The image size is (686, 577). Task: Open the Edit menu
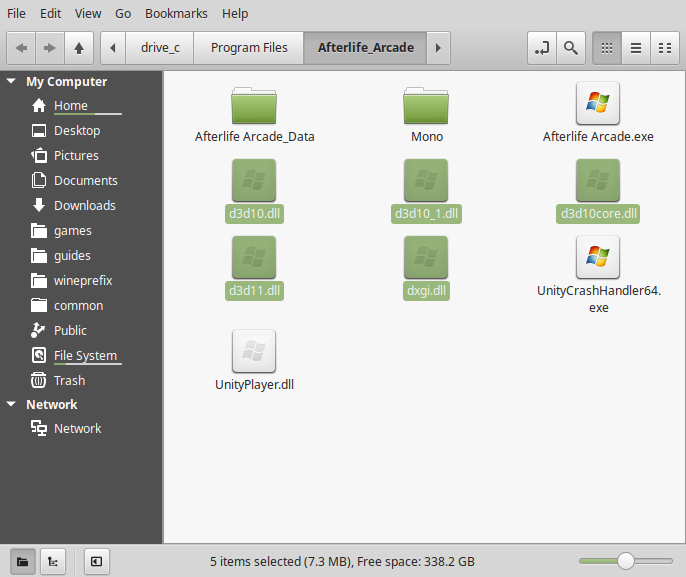coord(50,14)
